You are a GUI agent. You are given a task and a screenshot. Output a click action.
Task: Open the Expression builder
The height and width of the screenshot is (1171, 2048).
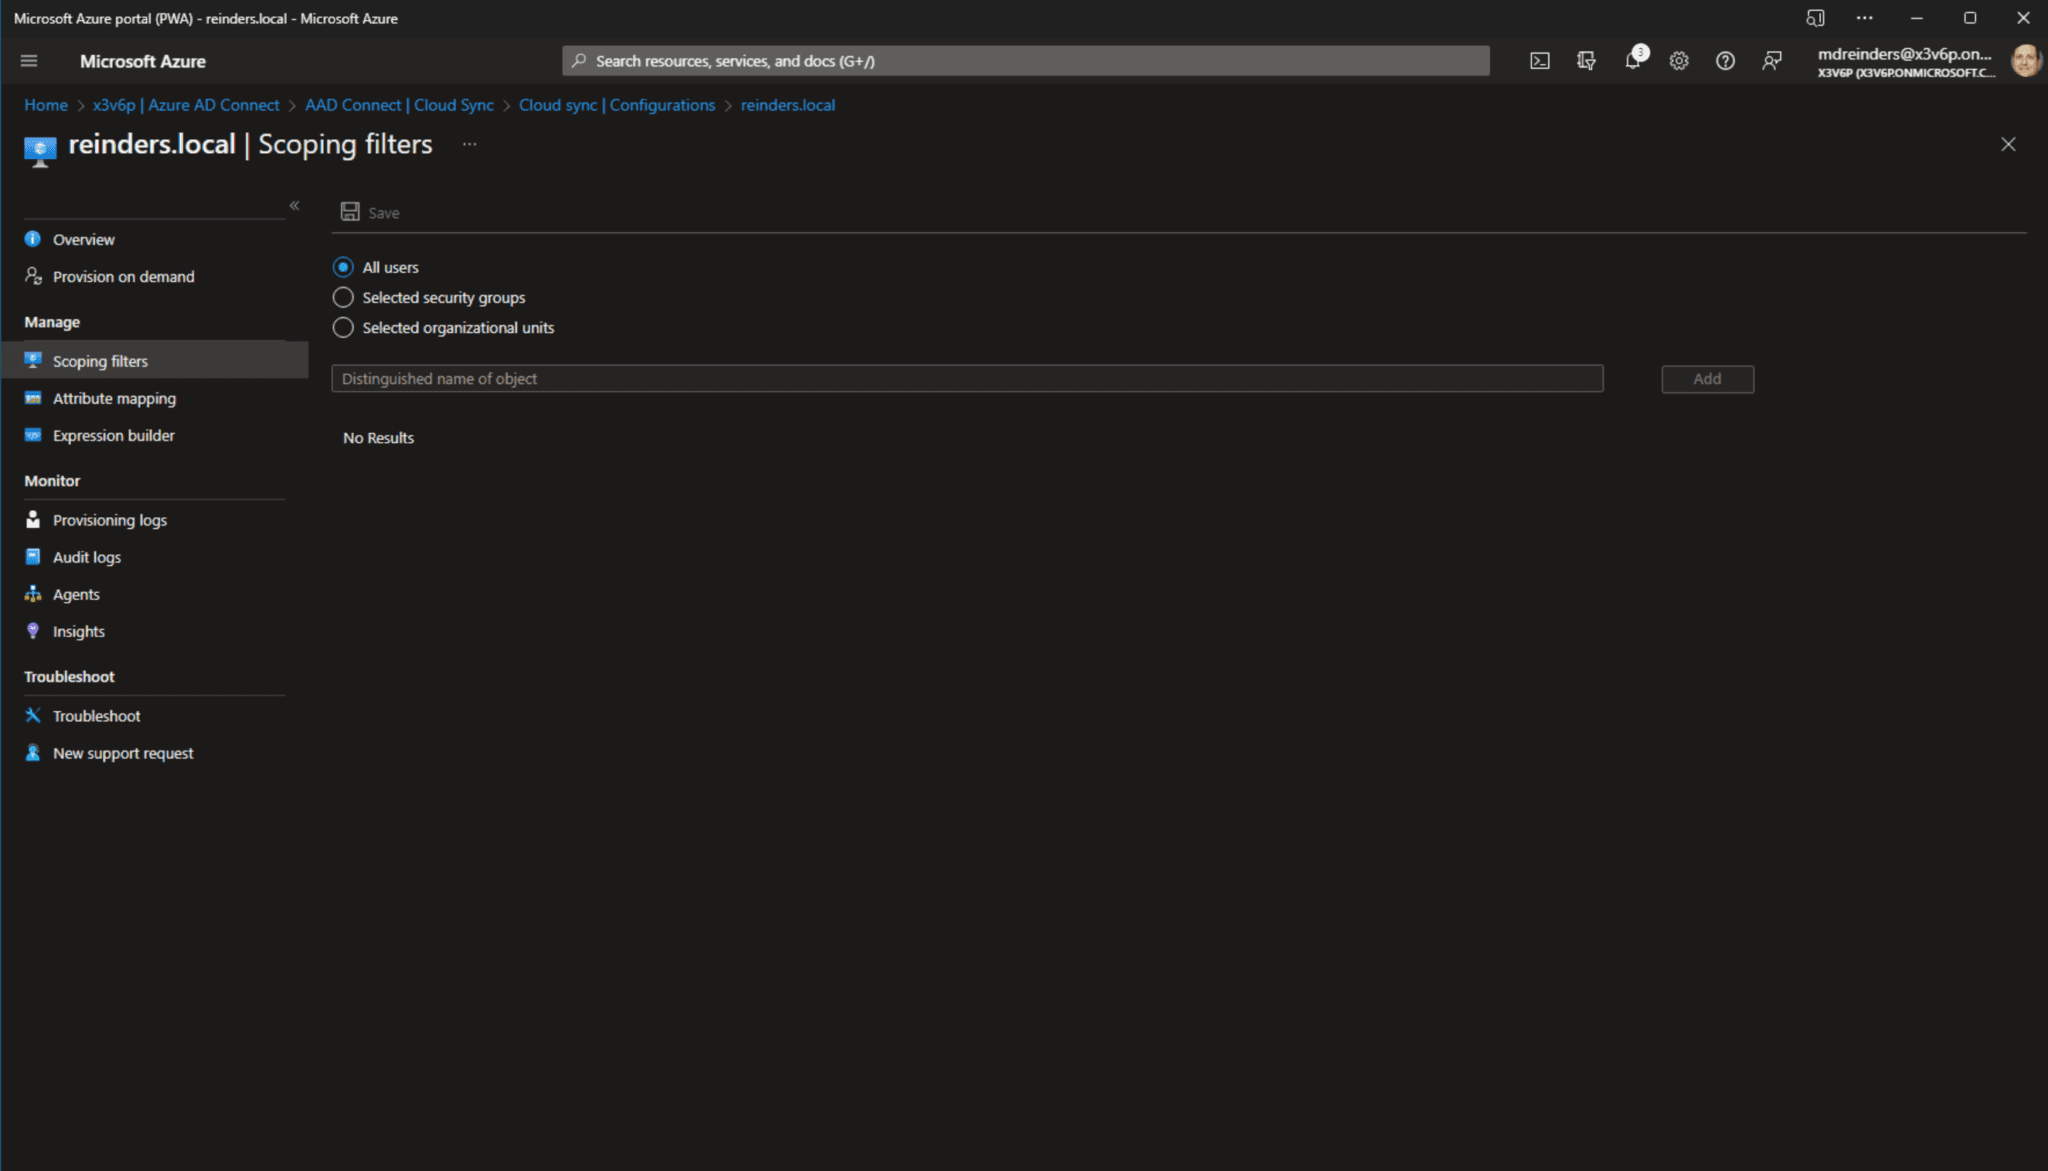click(x=112, y=435)
